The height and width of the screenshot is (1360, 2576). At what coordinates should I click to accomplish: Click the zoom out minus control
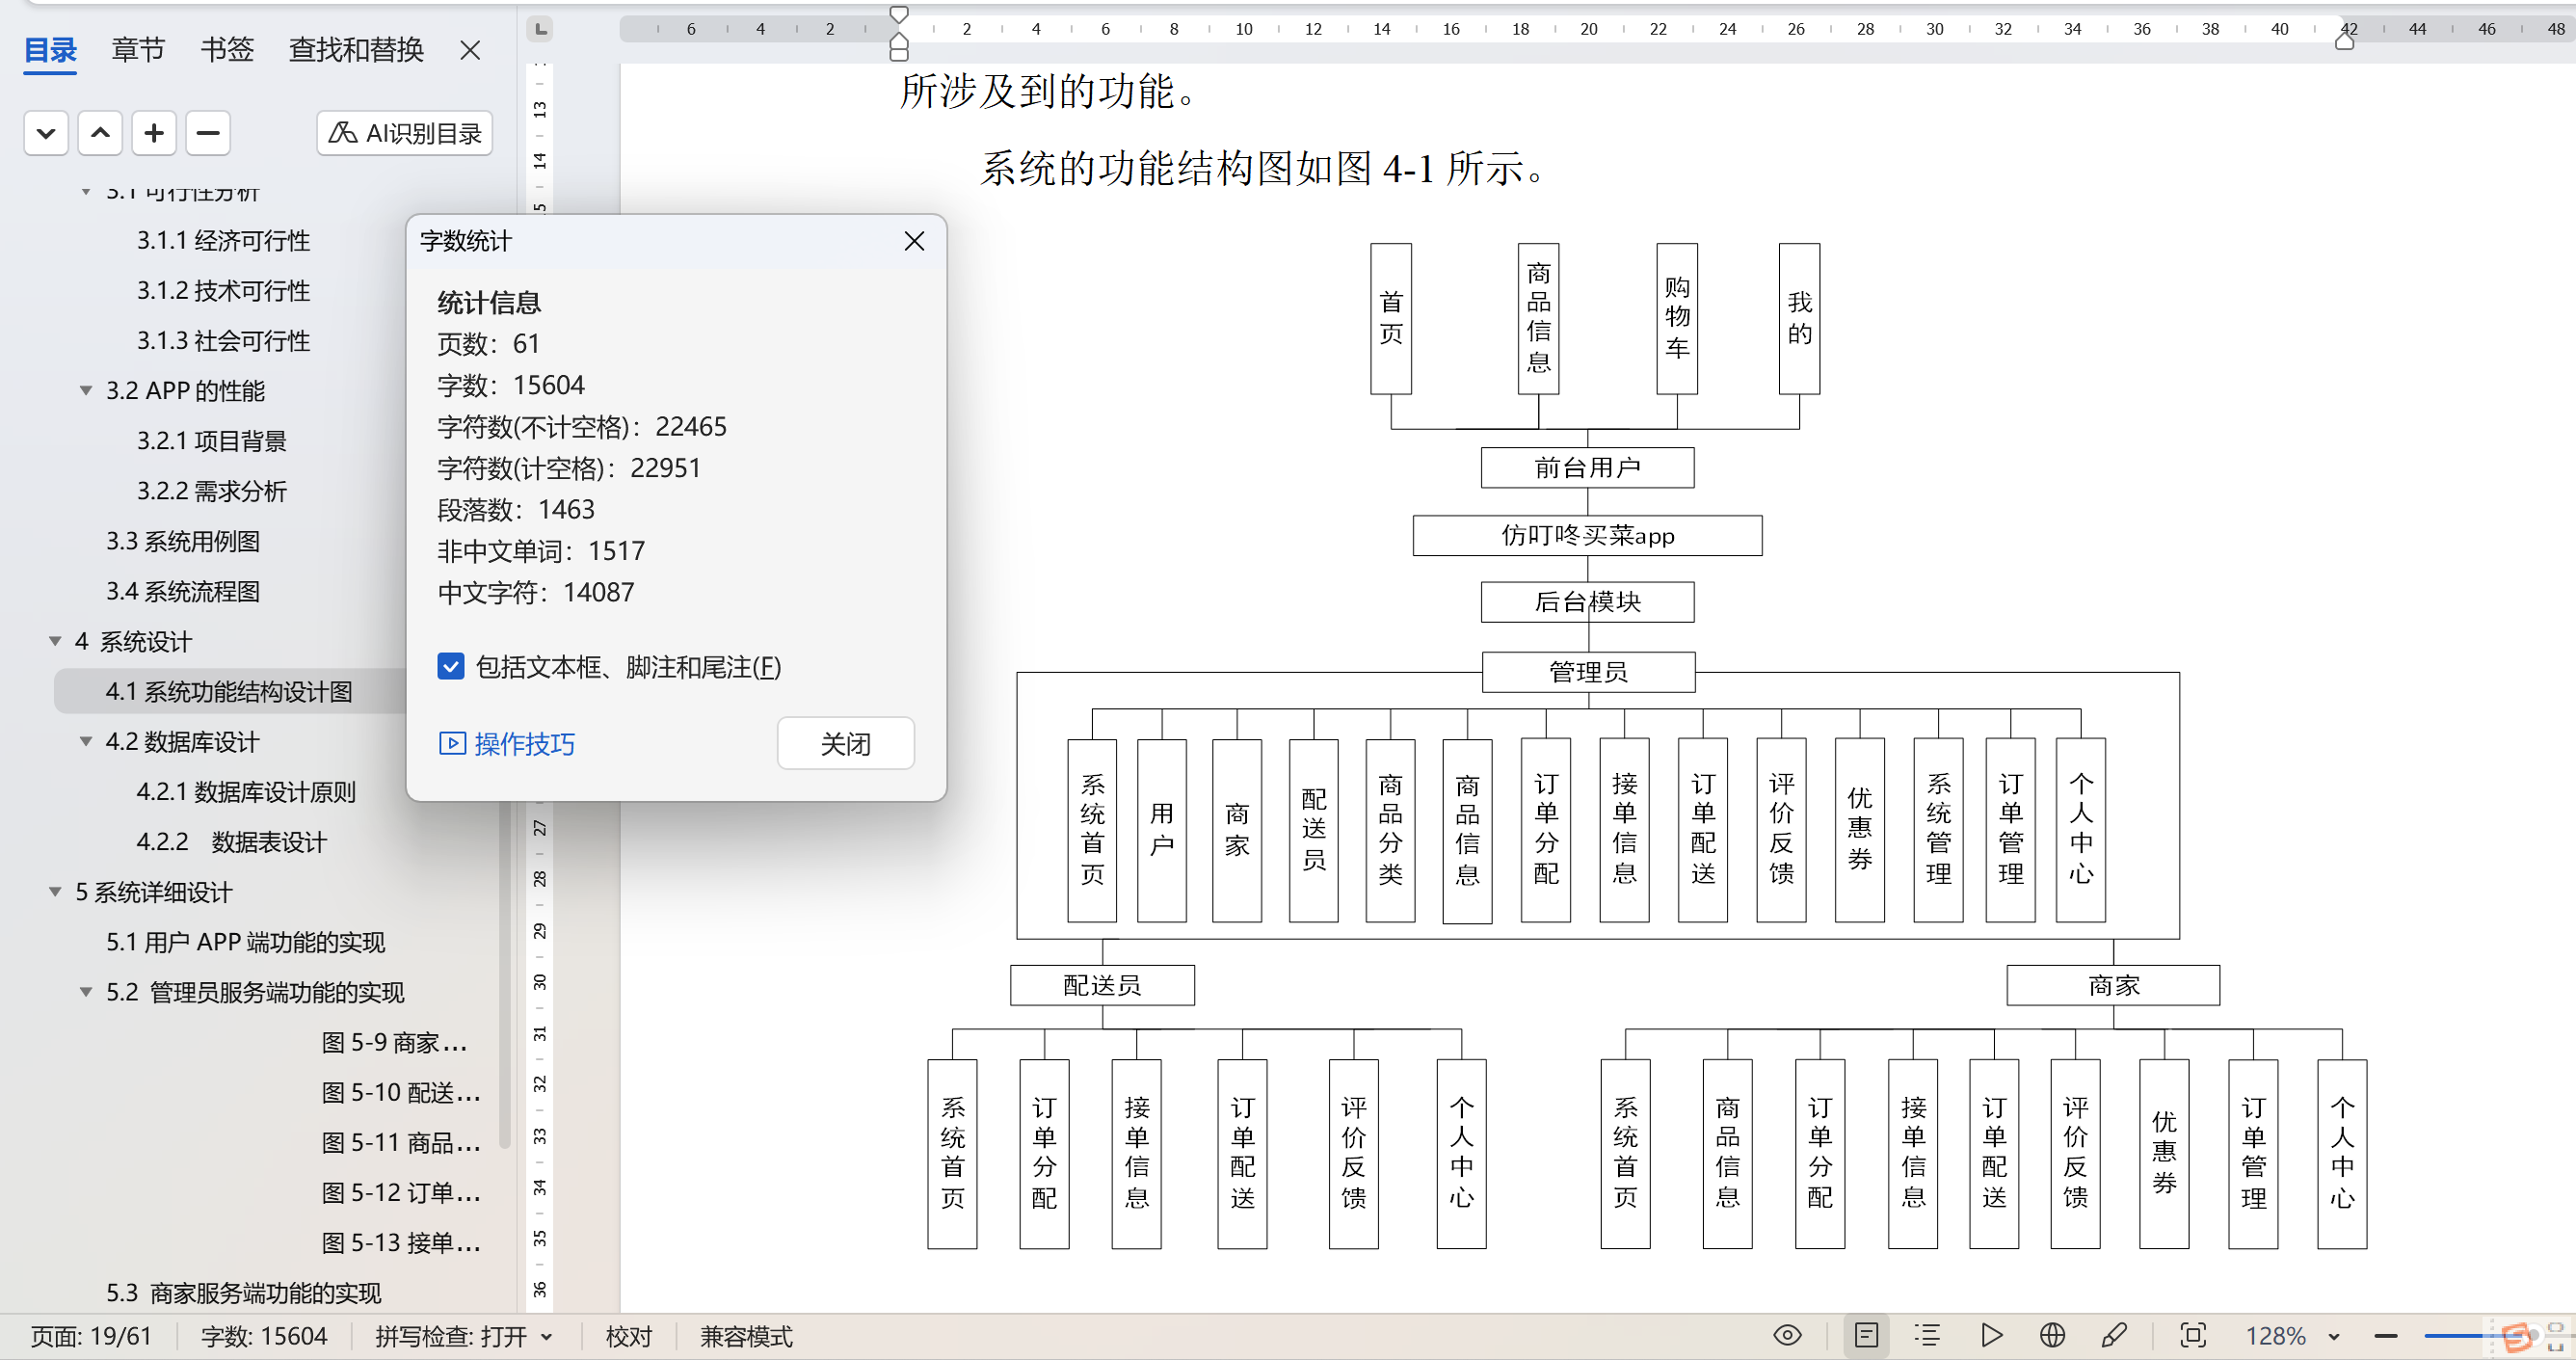coord(2386,1336)
